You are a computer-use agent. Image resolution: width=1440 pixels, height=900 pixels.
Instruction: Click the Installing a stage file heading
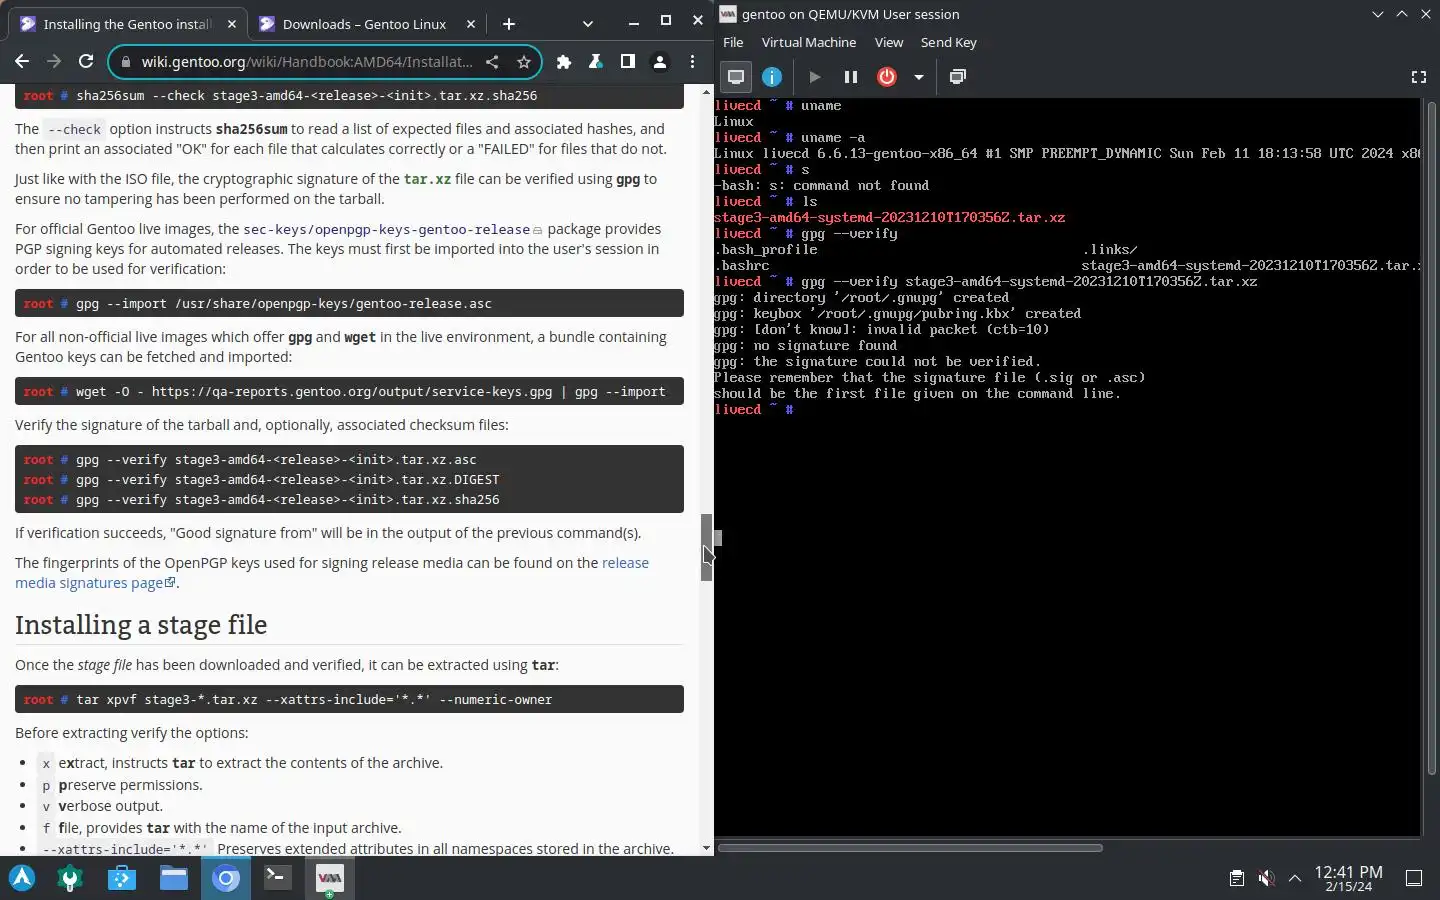[x=141, y=625]
